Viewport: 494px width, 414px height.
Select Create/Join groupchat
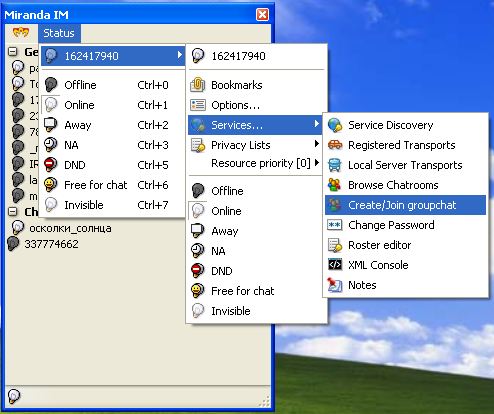pyautogui.click(x=405, y=205)
